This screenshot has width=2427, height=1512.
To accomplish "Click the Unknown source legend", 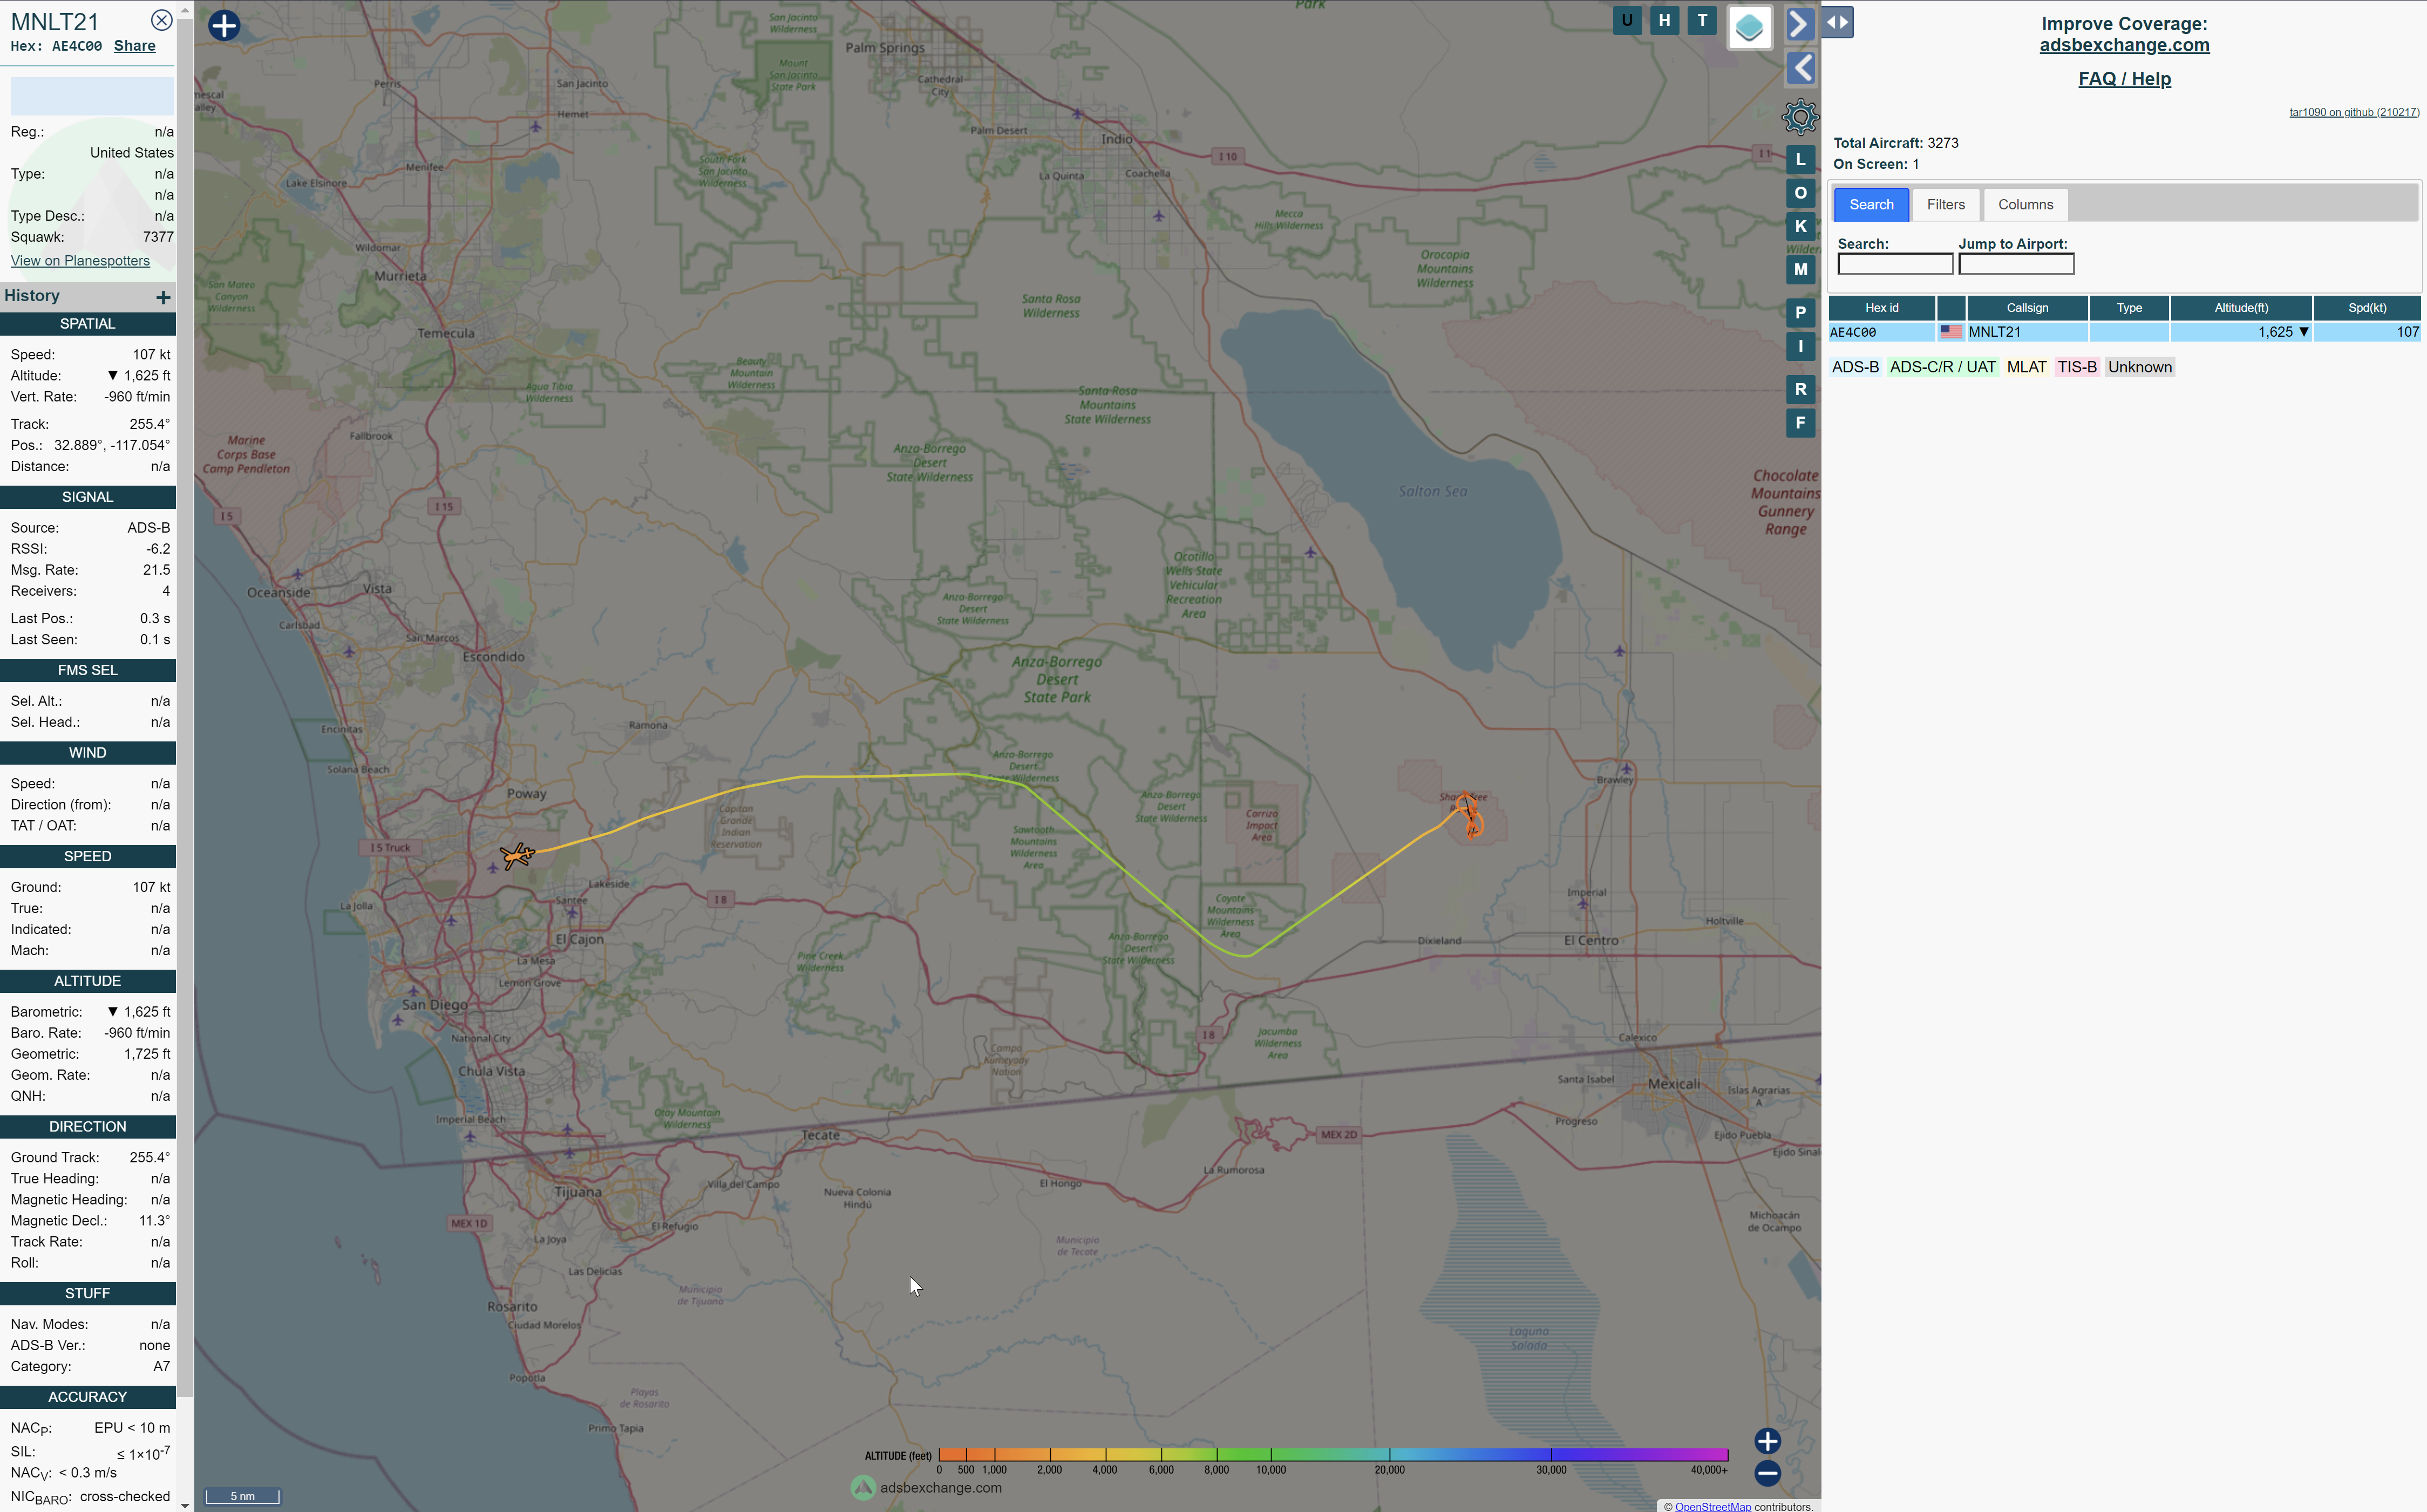I will (x=2139, y=367).
